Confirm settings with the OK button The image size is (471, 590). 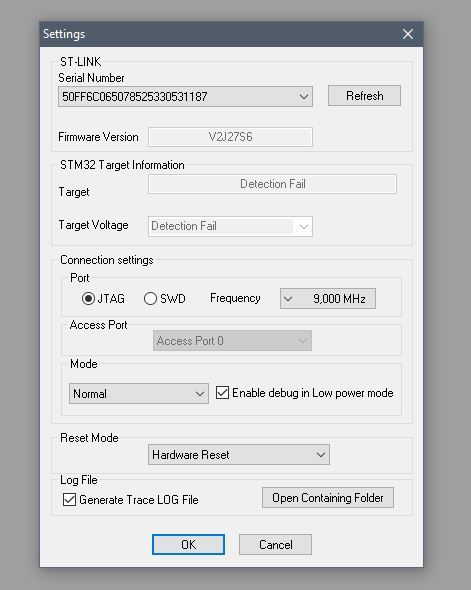point(188,544)
